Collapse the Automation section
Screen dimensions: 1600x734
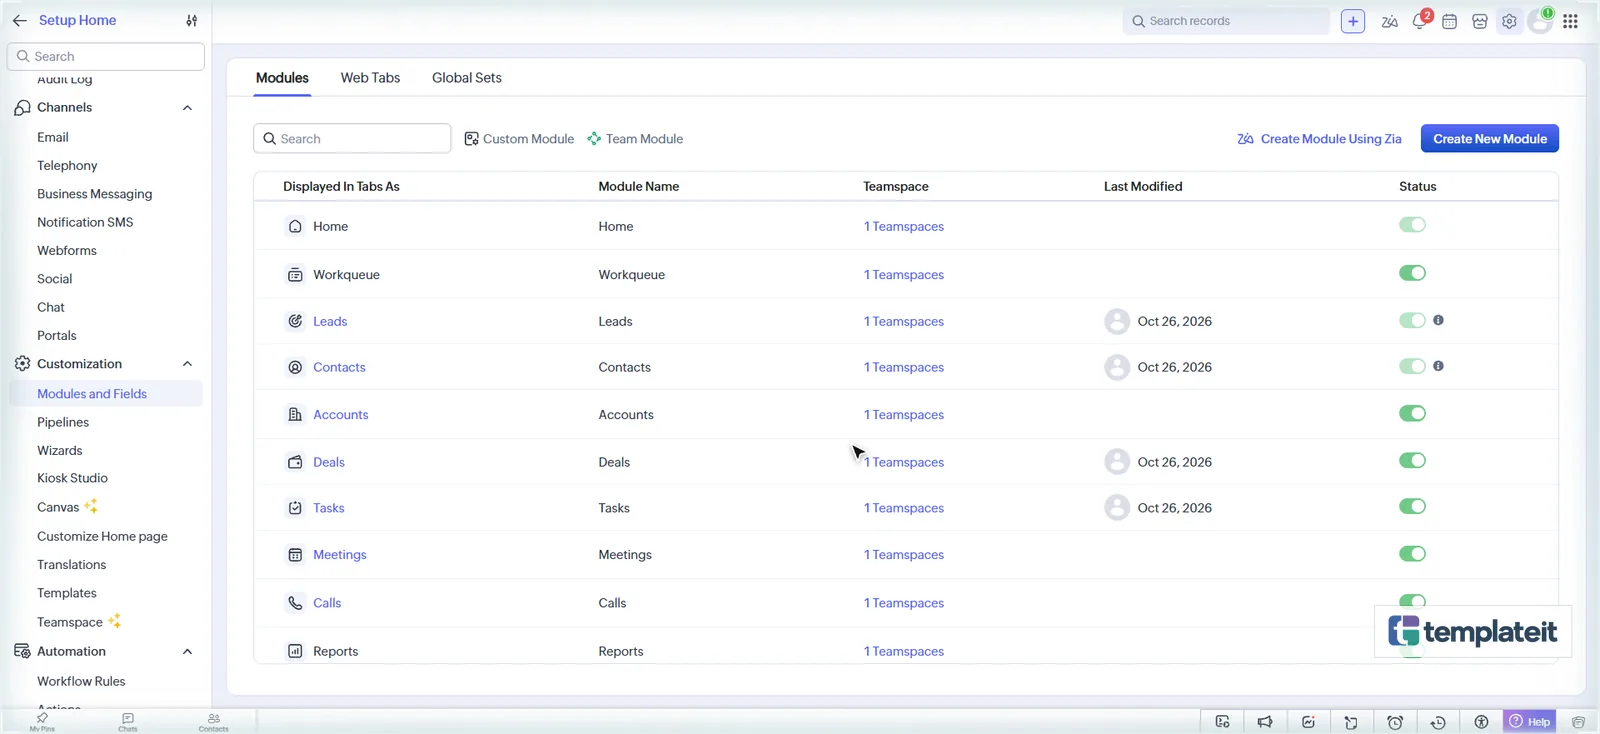pyautogui.click(x=187, y=652)
